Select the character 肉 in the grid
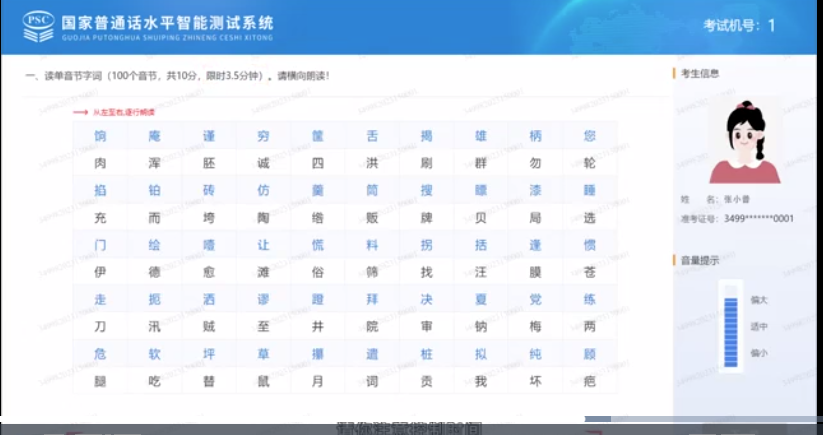The height and width of the screenshot is (435, 823). [x=100, y=162]
